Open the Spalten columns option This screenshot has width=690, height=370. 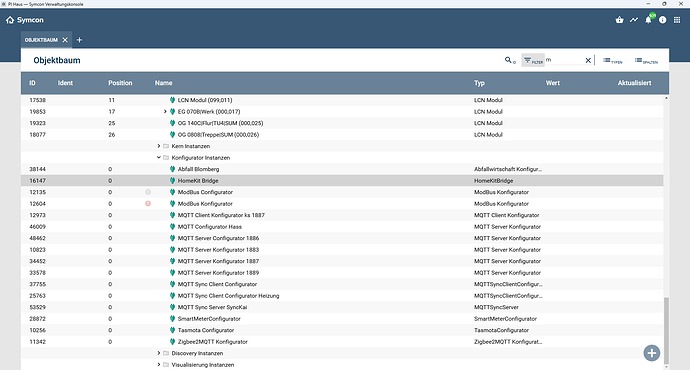[646, 61]
